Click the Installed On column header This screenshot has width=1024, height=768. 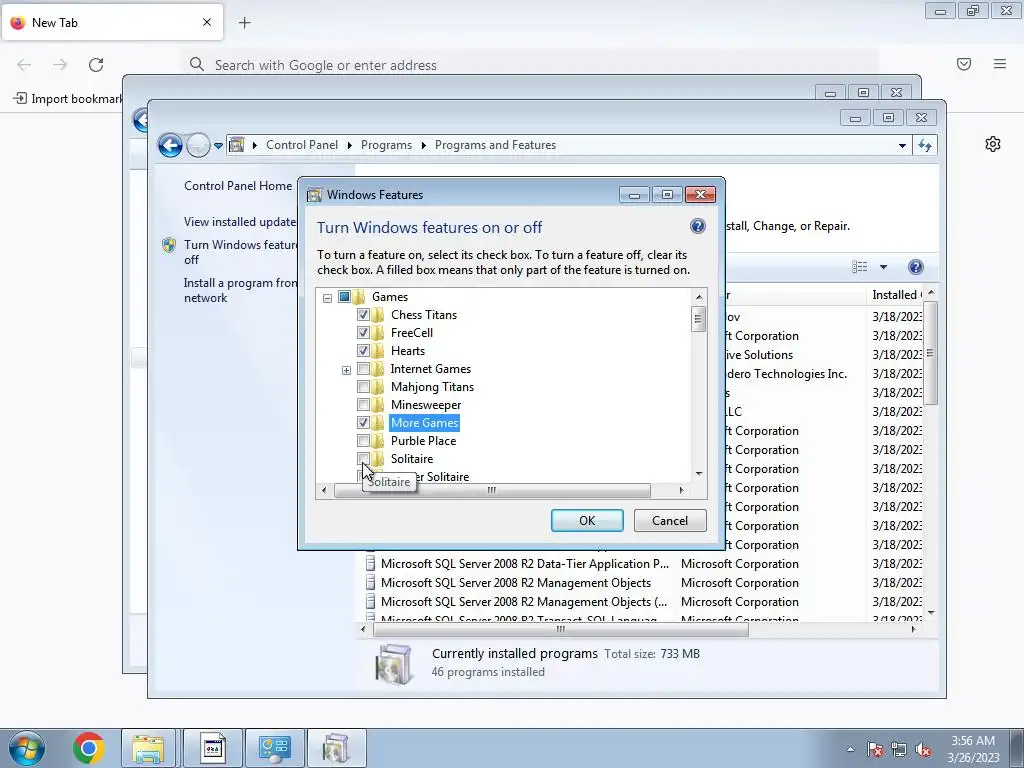tap(896, 295)
